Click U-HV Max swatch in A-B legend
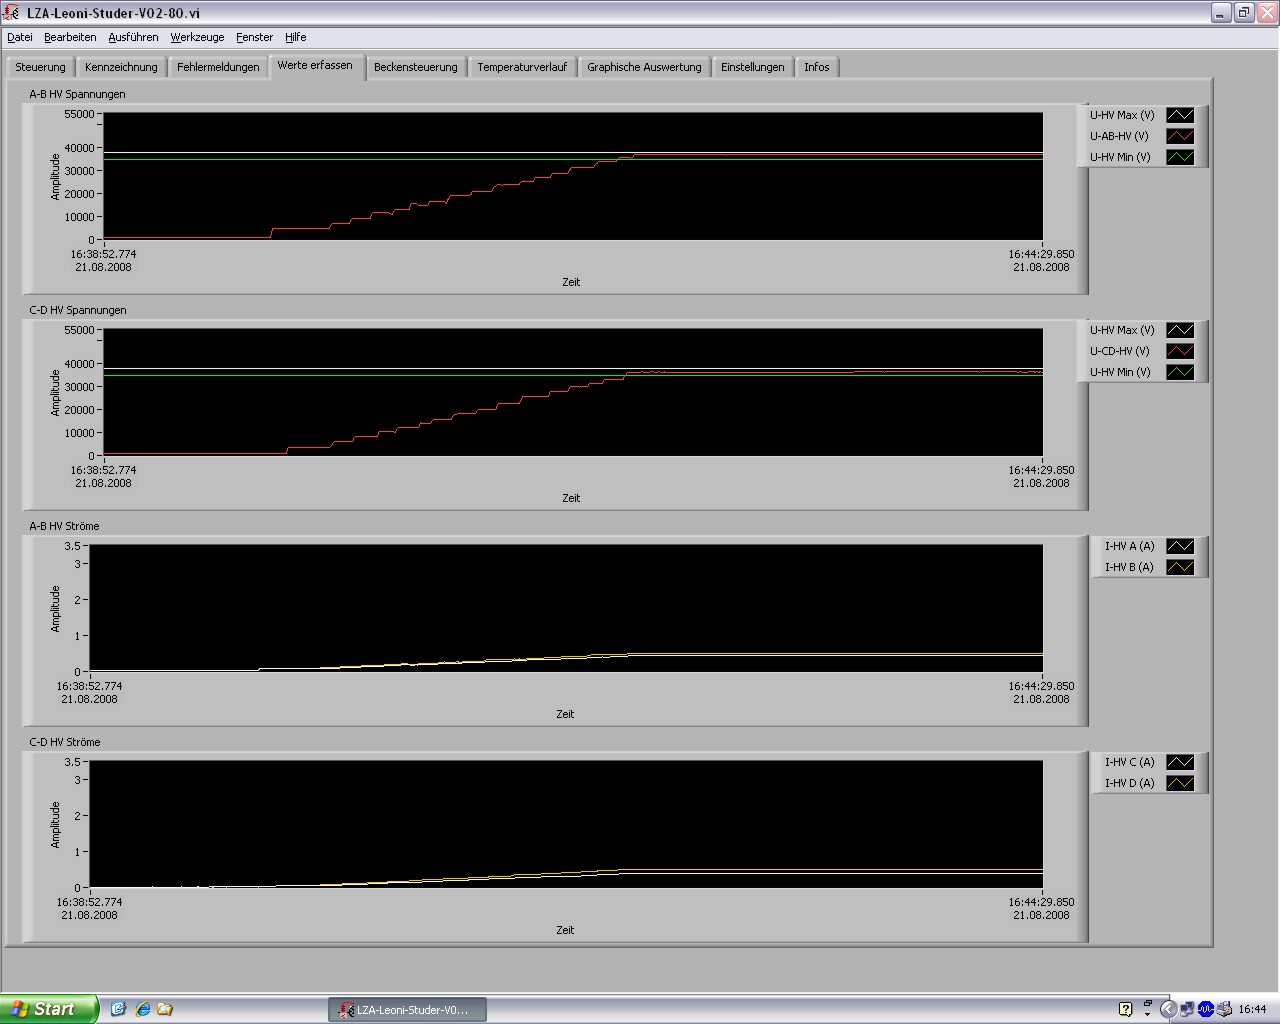This screenshot has height=1024, width=1280. (x=1180, y=115)
